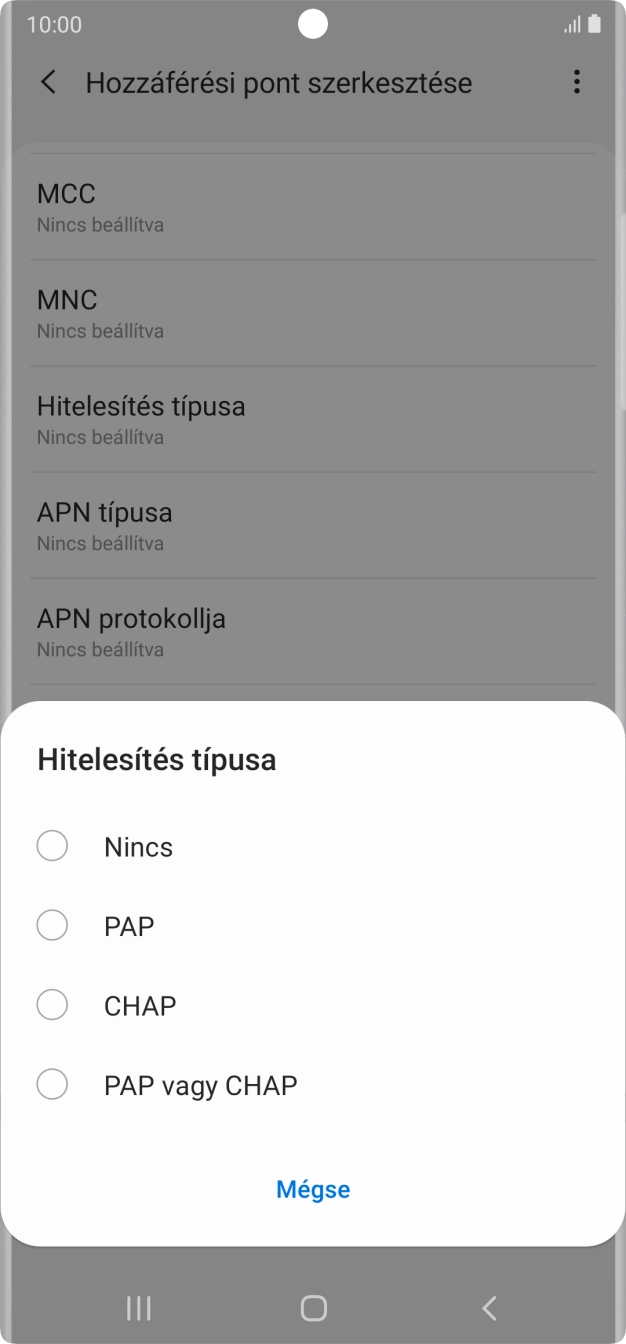
Task: Open the three-dot overflow menu
Action: click(x=577, y=82)
